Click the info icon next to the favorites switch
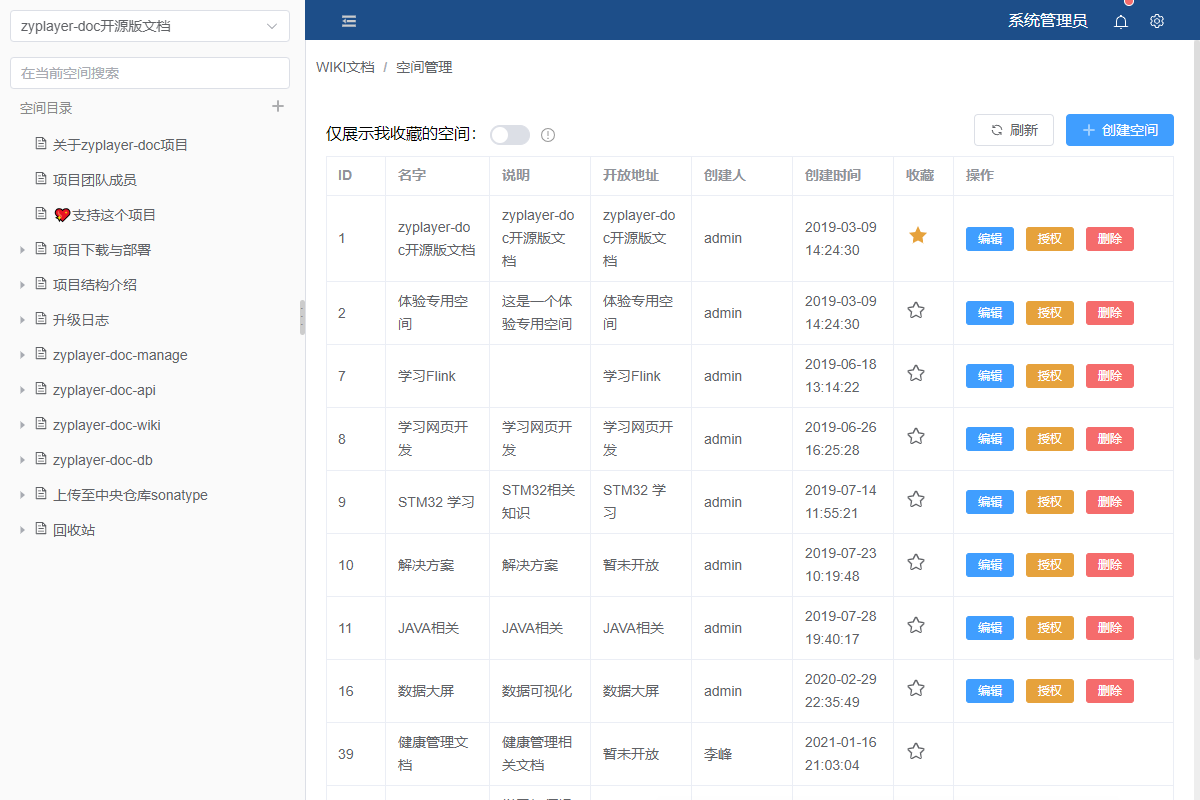Viewport: 1200px width, 800px height. tap(548, 135)
